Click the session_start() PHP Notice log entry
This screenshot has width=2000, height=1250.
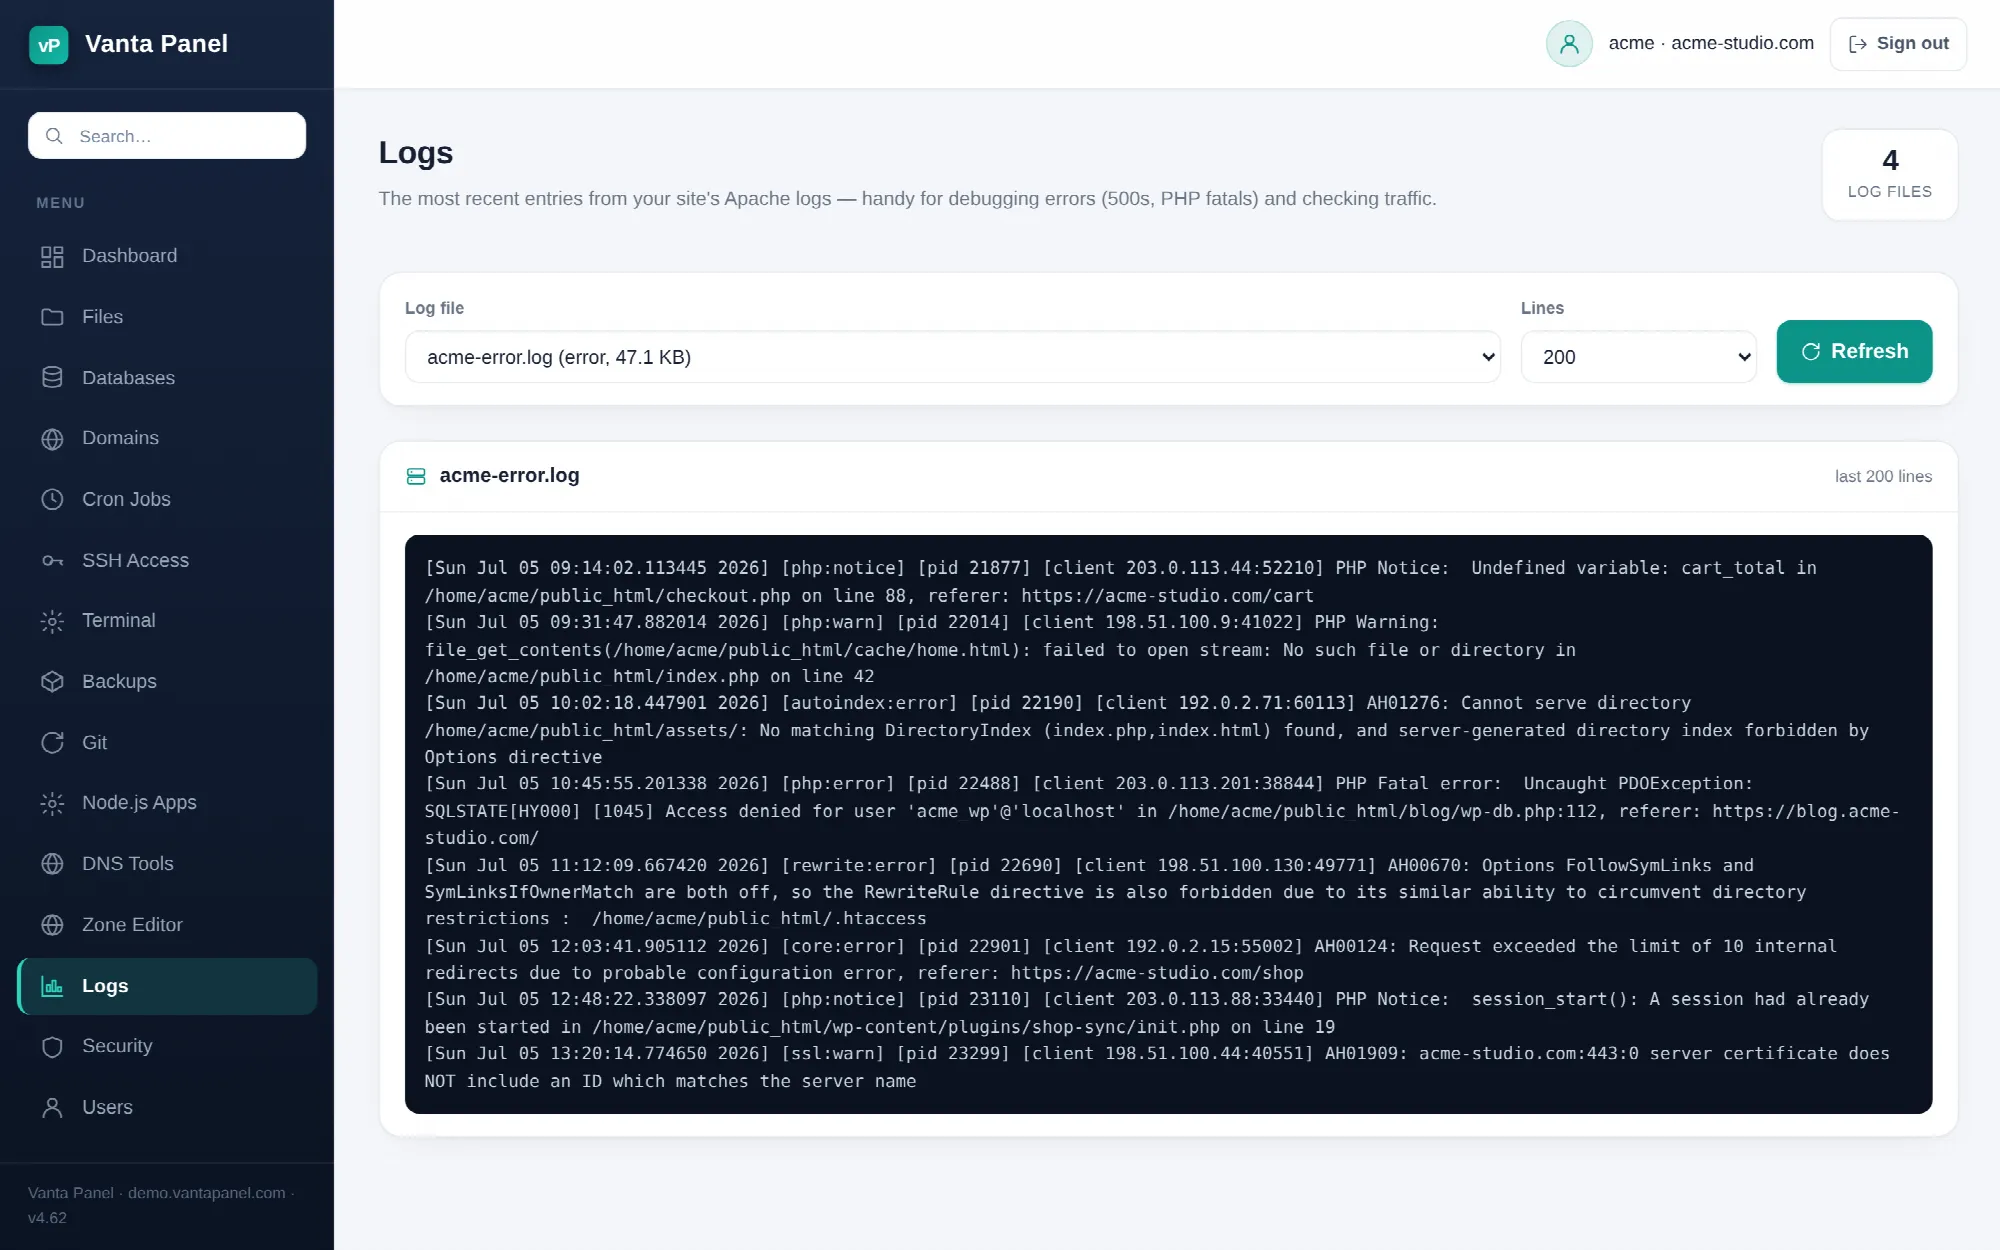pyautogui.click(x=1146, y=1013)
